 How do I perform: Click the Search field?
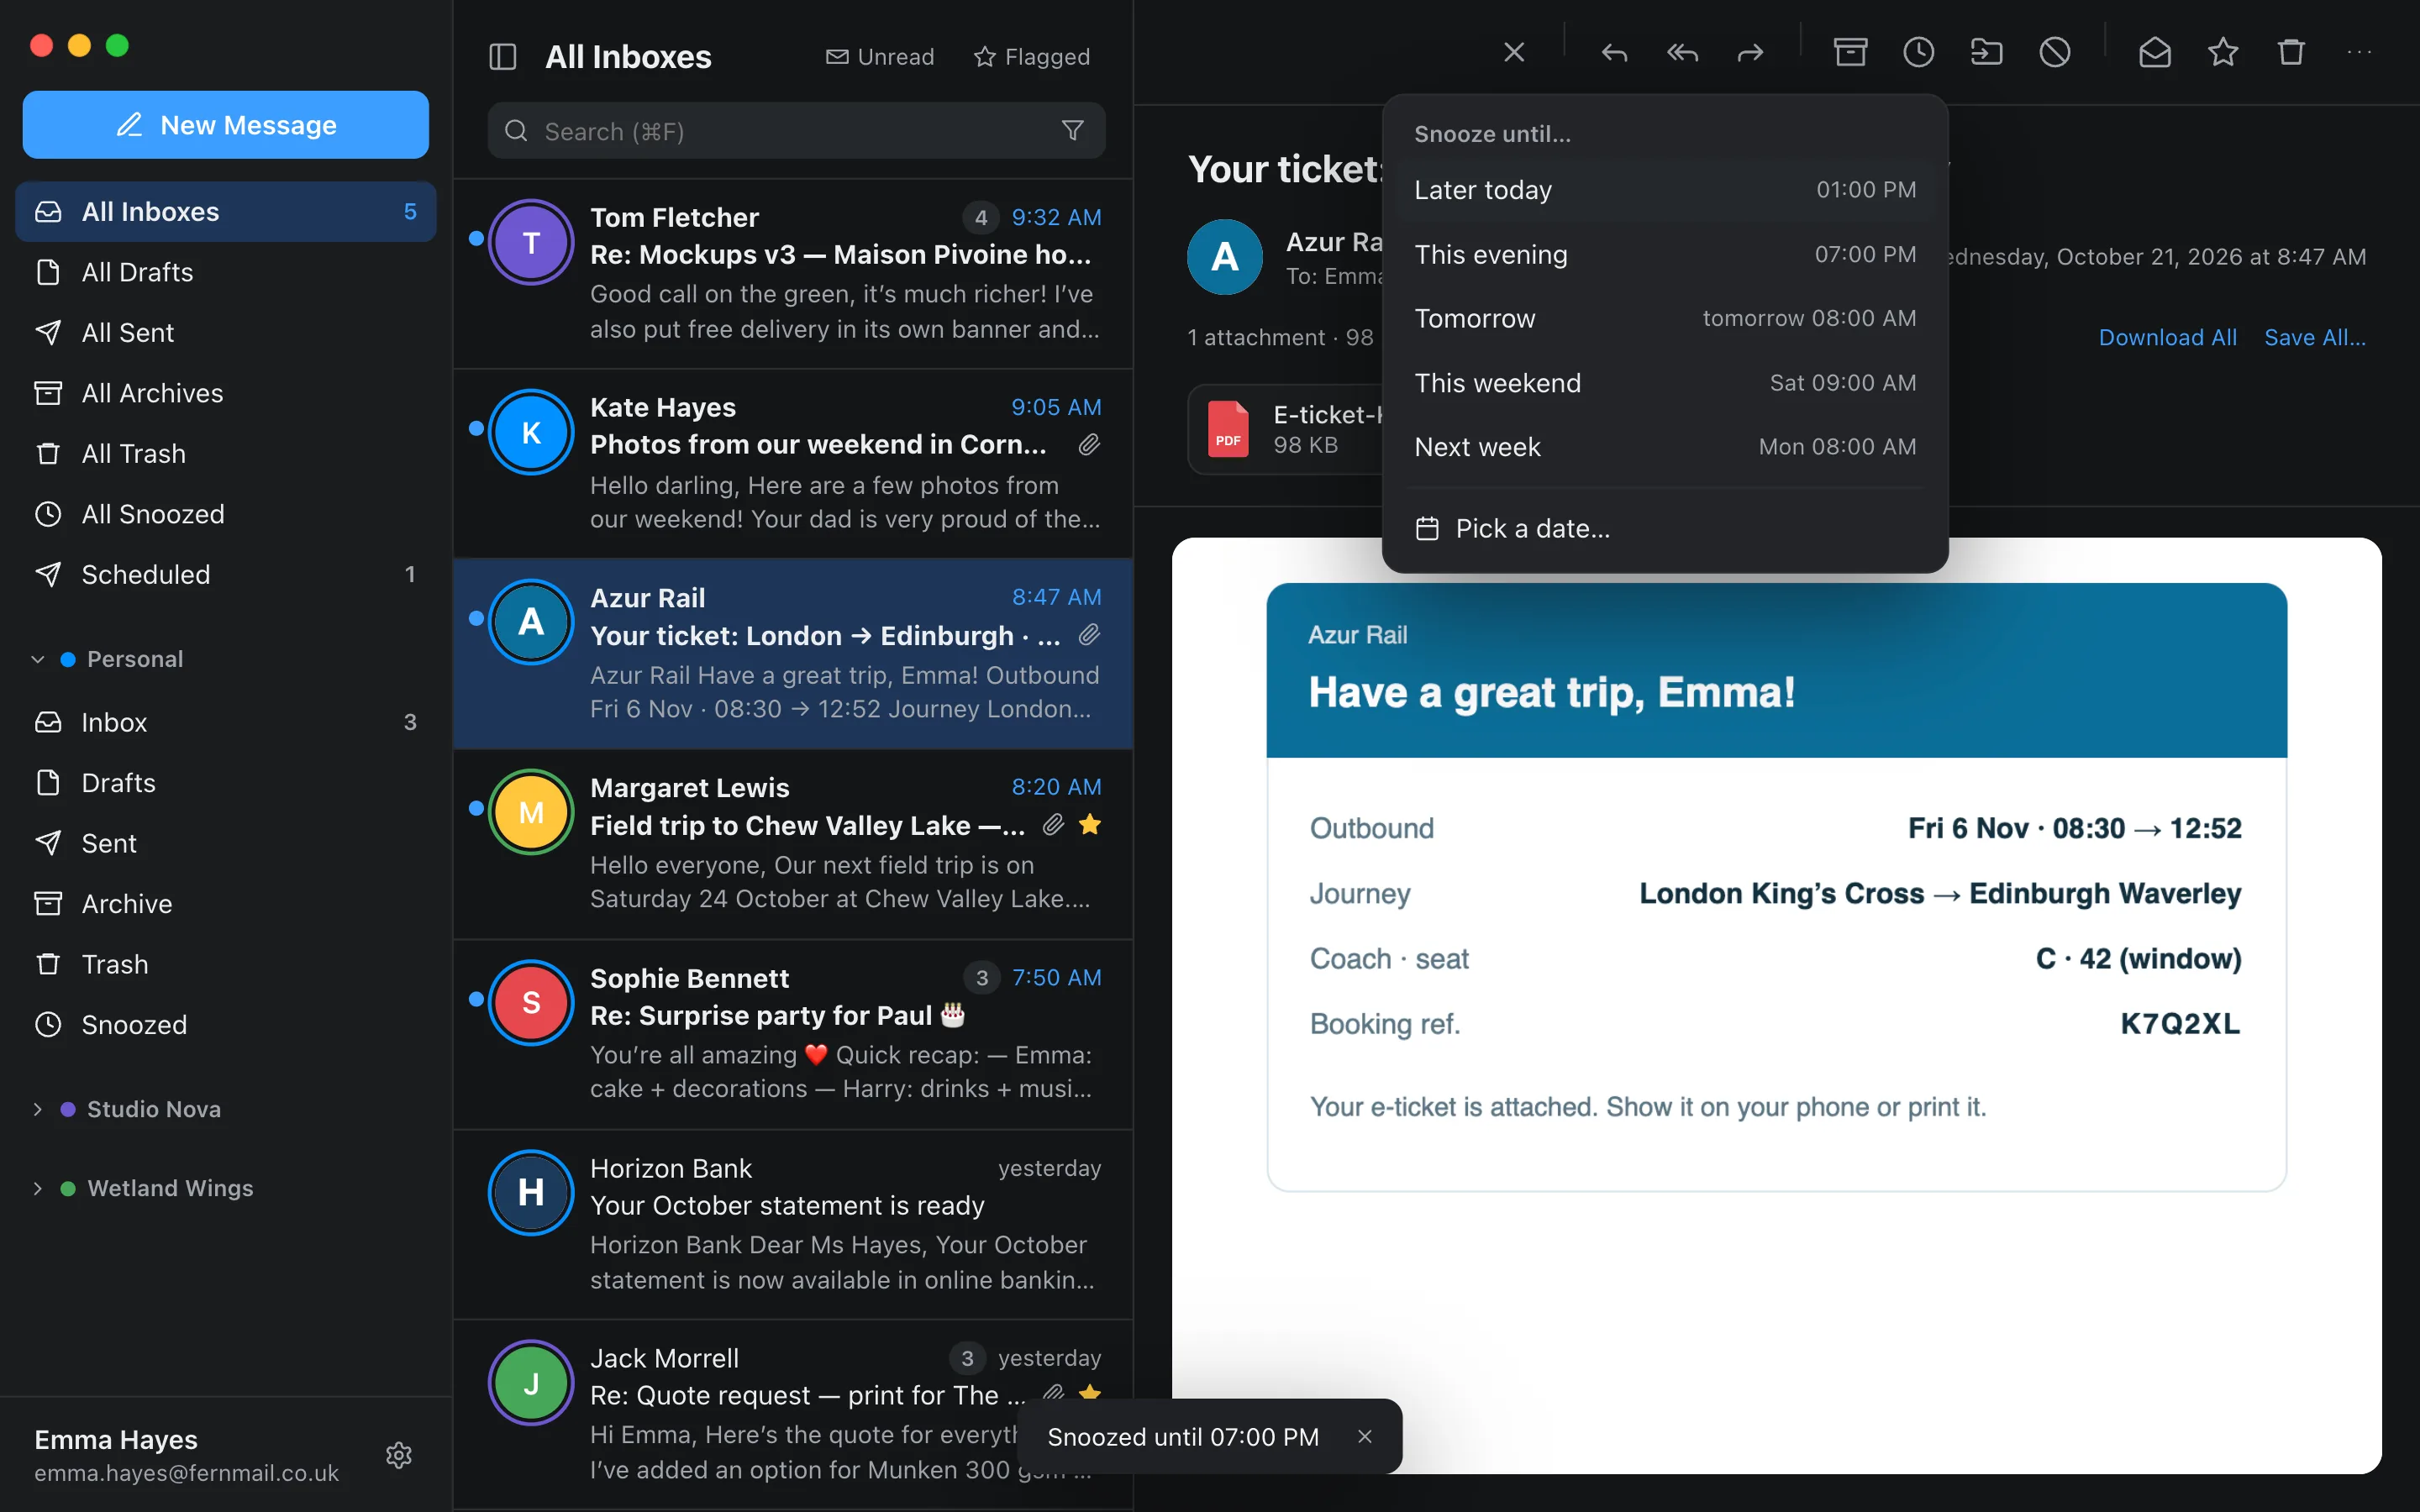point(796,131)
